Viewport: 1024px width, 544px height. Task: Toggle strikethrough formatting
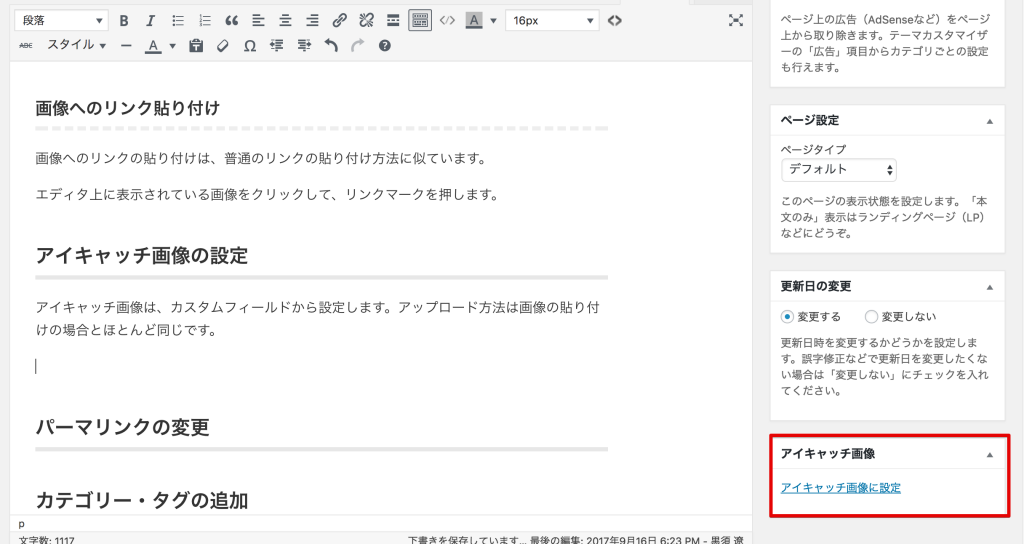coord(25,46)
